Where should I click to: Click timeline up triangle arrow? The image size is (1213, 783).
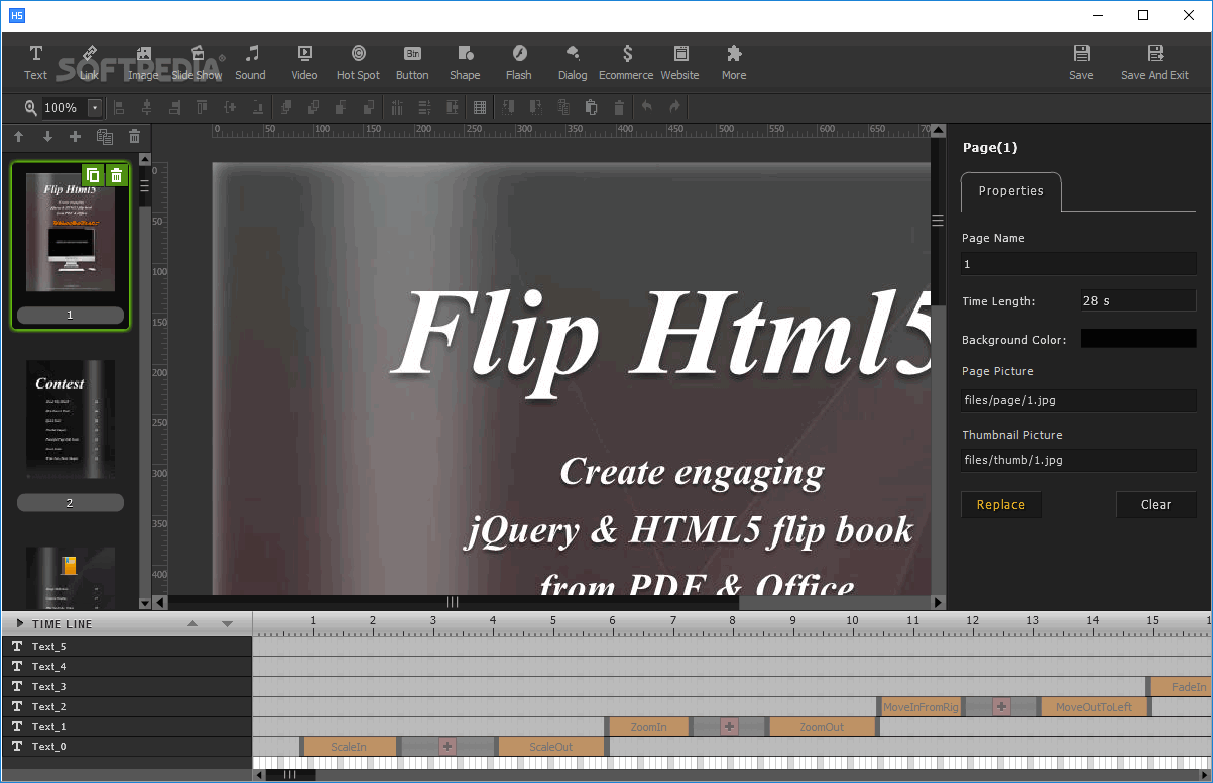click(x=193, y=623)
